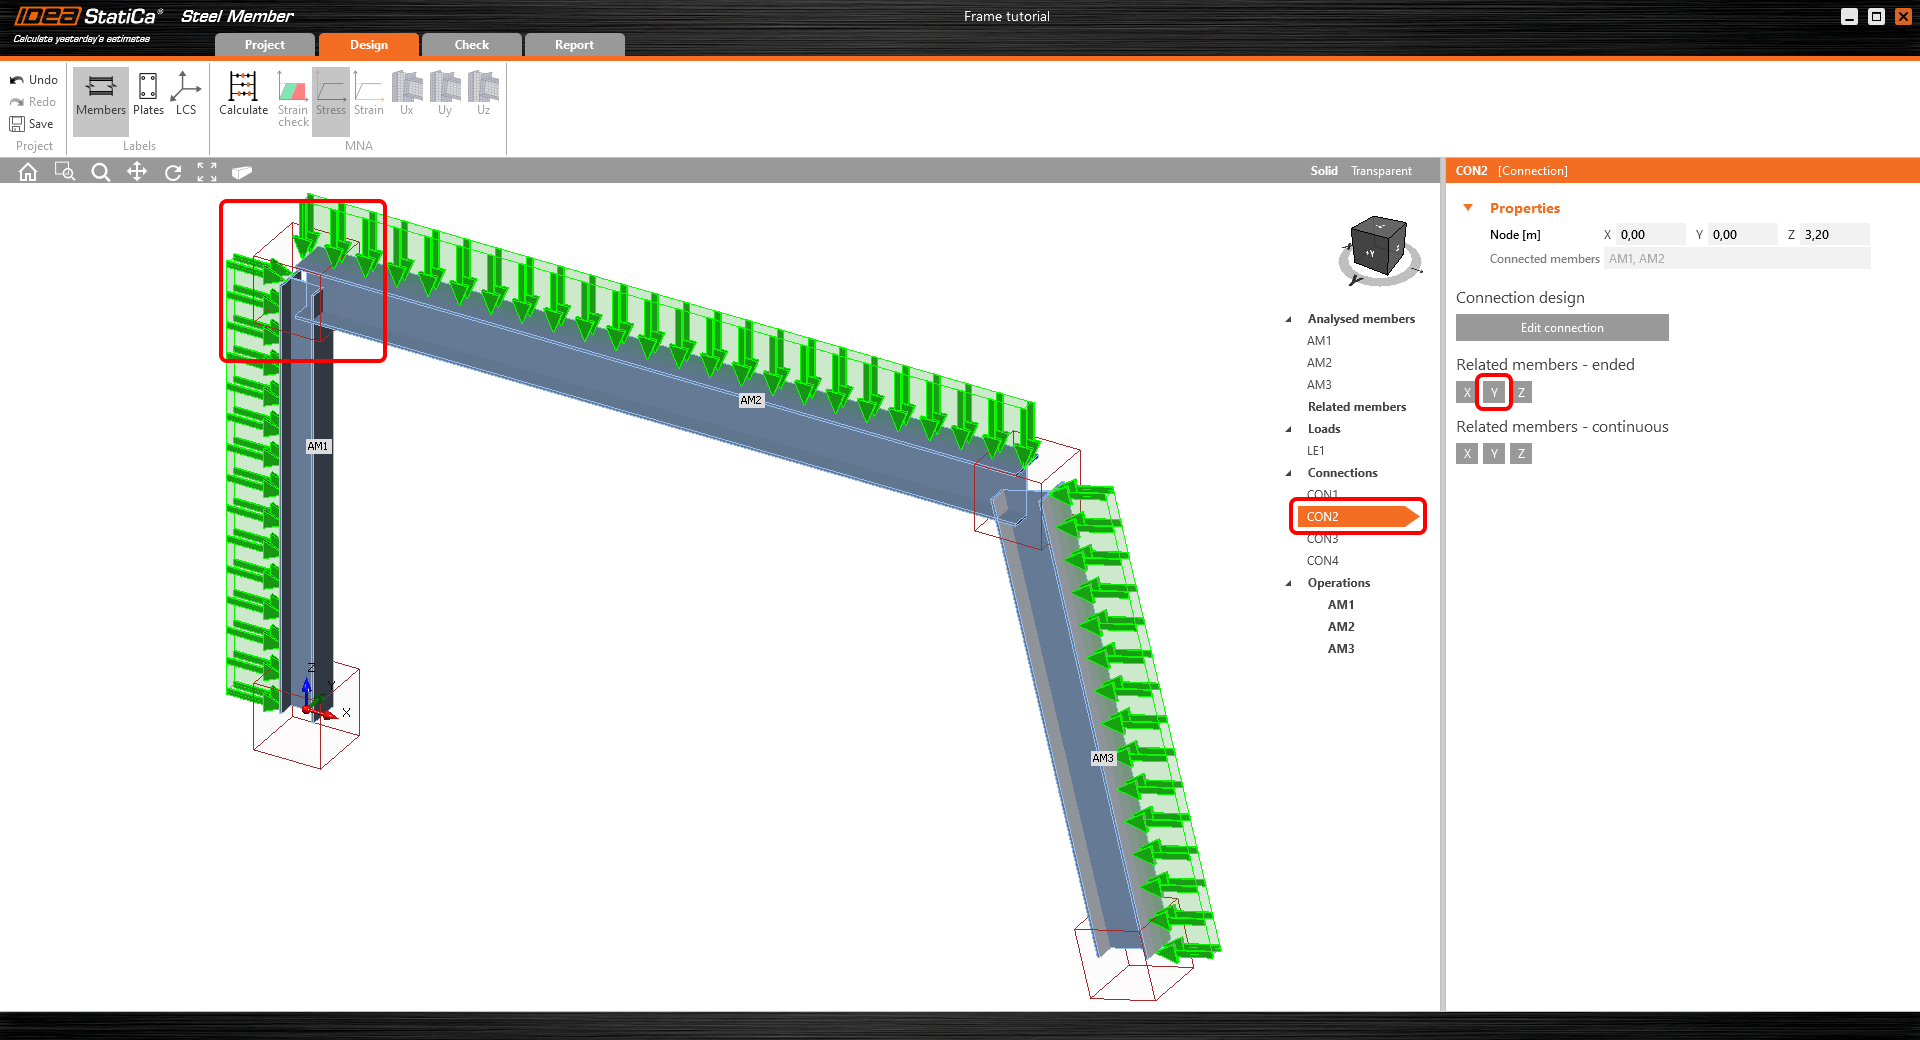Click the Zoom all fit icon
Image resolution: width=1920 pixels, height=1040 pixels.
[207, 172]
